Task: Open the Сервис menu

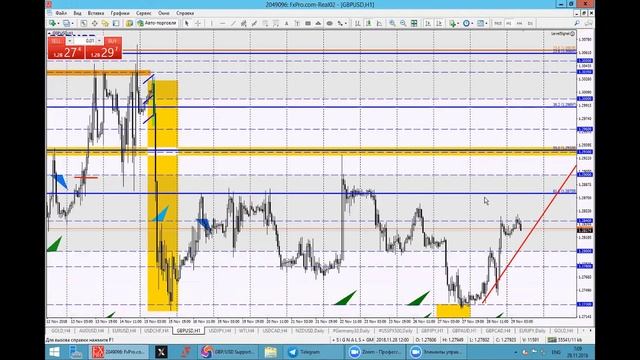Action: coord(143,13)
